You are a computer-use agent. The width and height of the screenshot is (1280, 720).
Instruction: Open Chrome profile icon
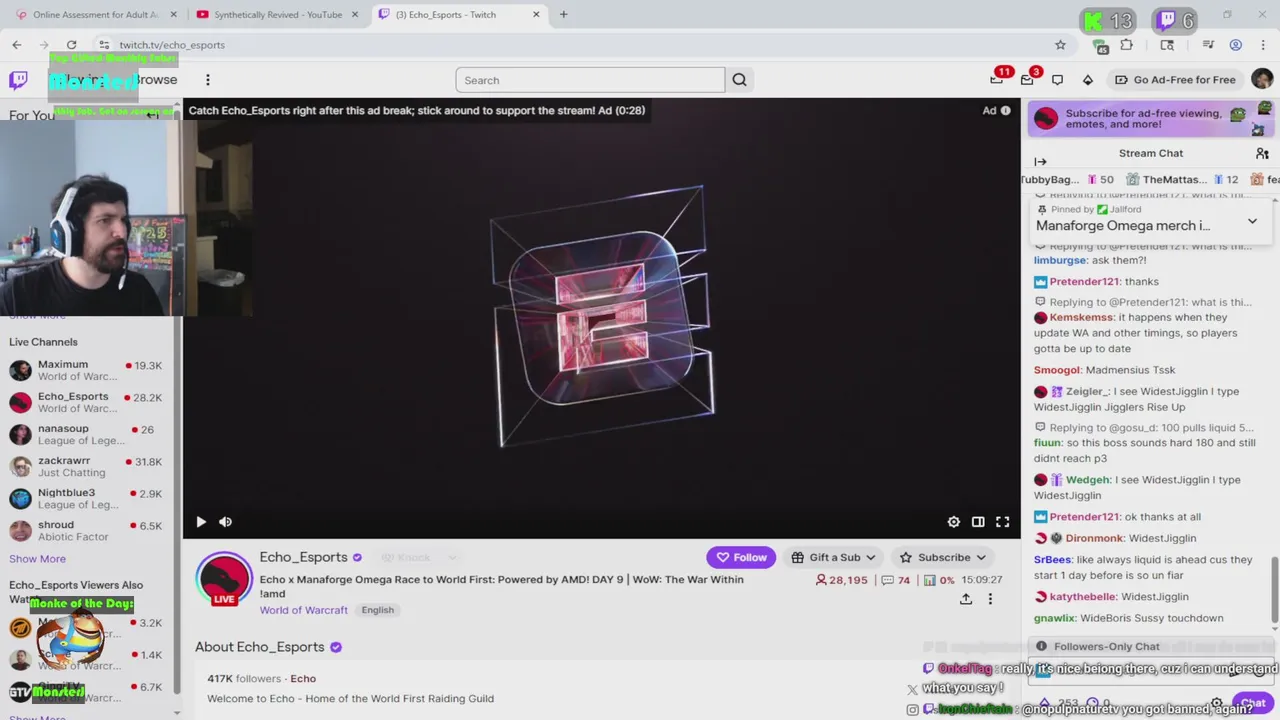click(x=1236, y=45)
